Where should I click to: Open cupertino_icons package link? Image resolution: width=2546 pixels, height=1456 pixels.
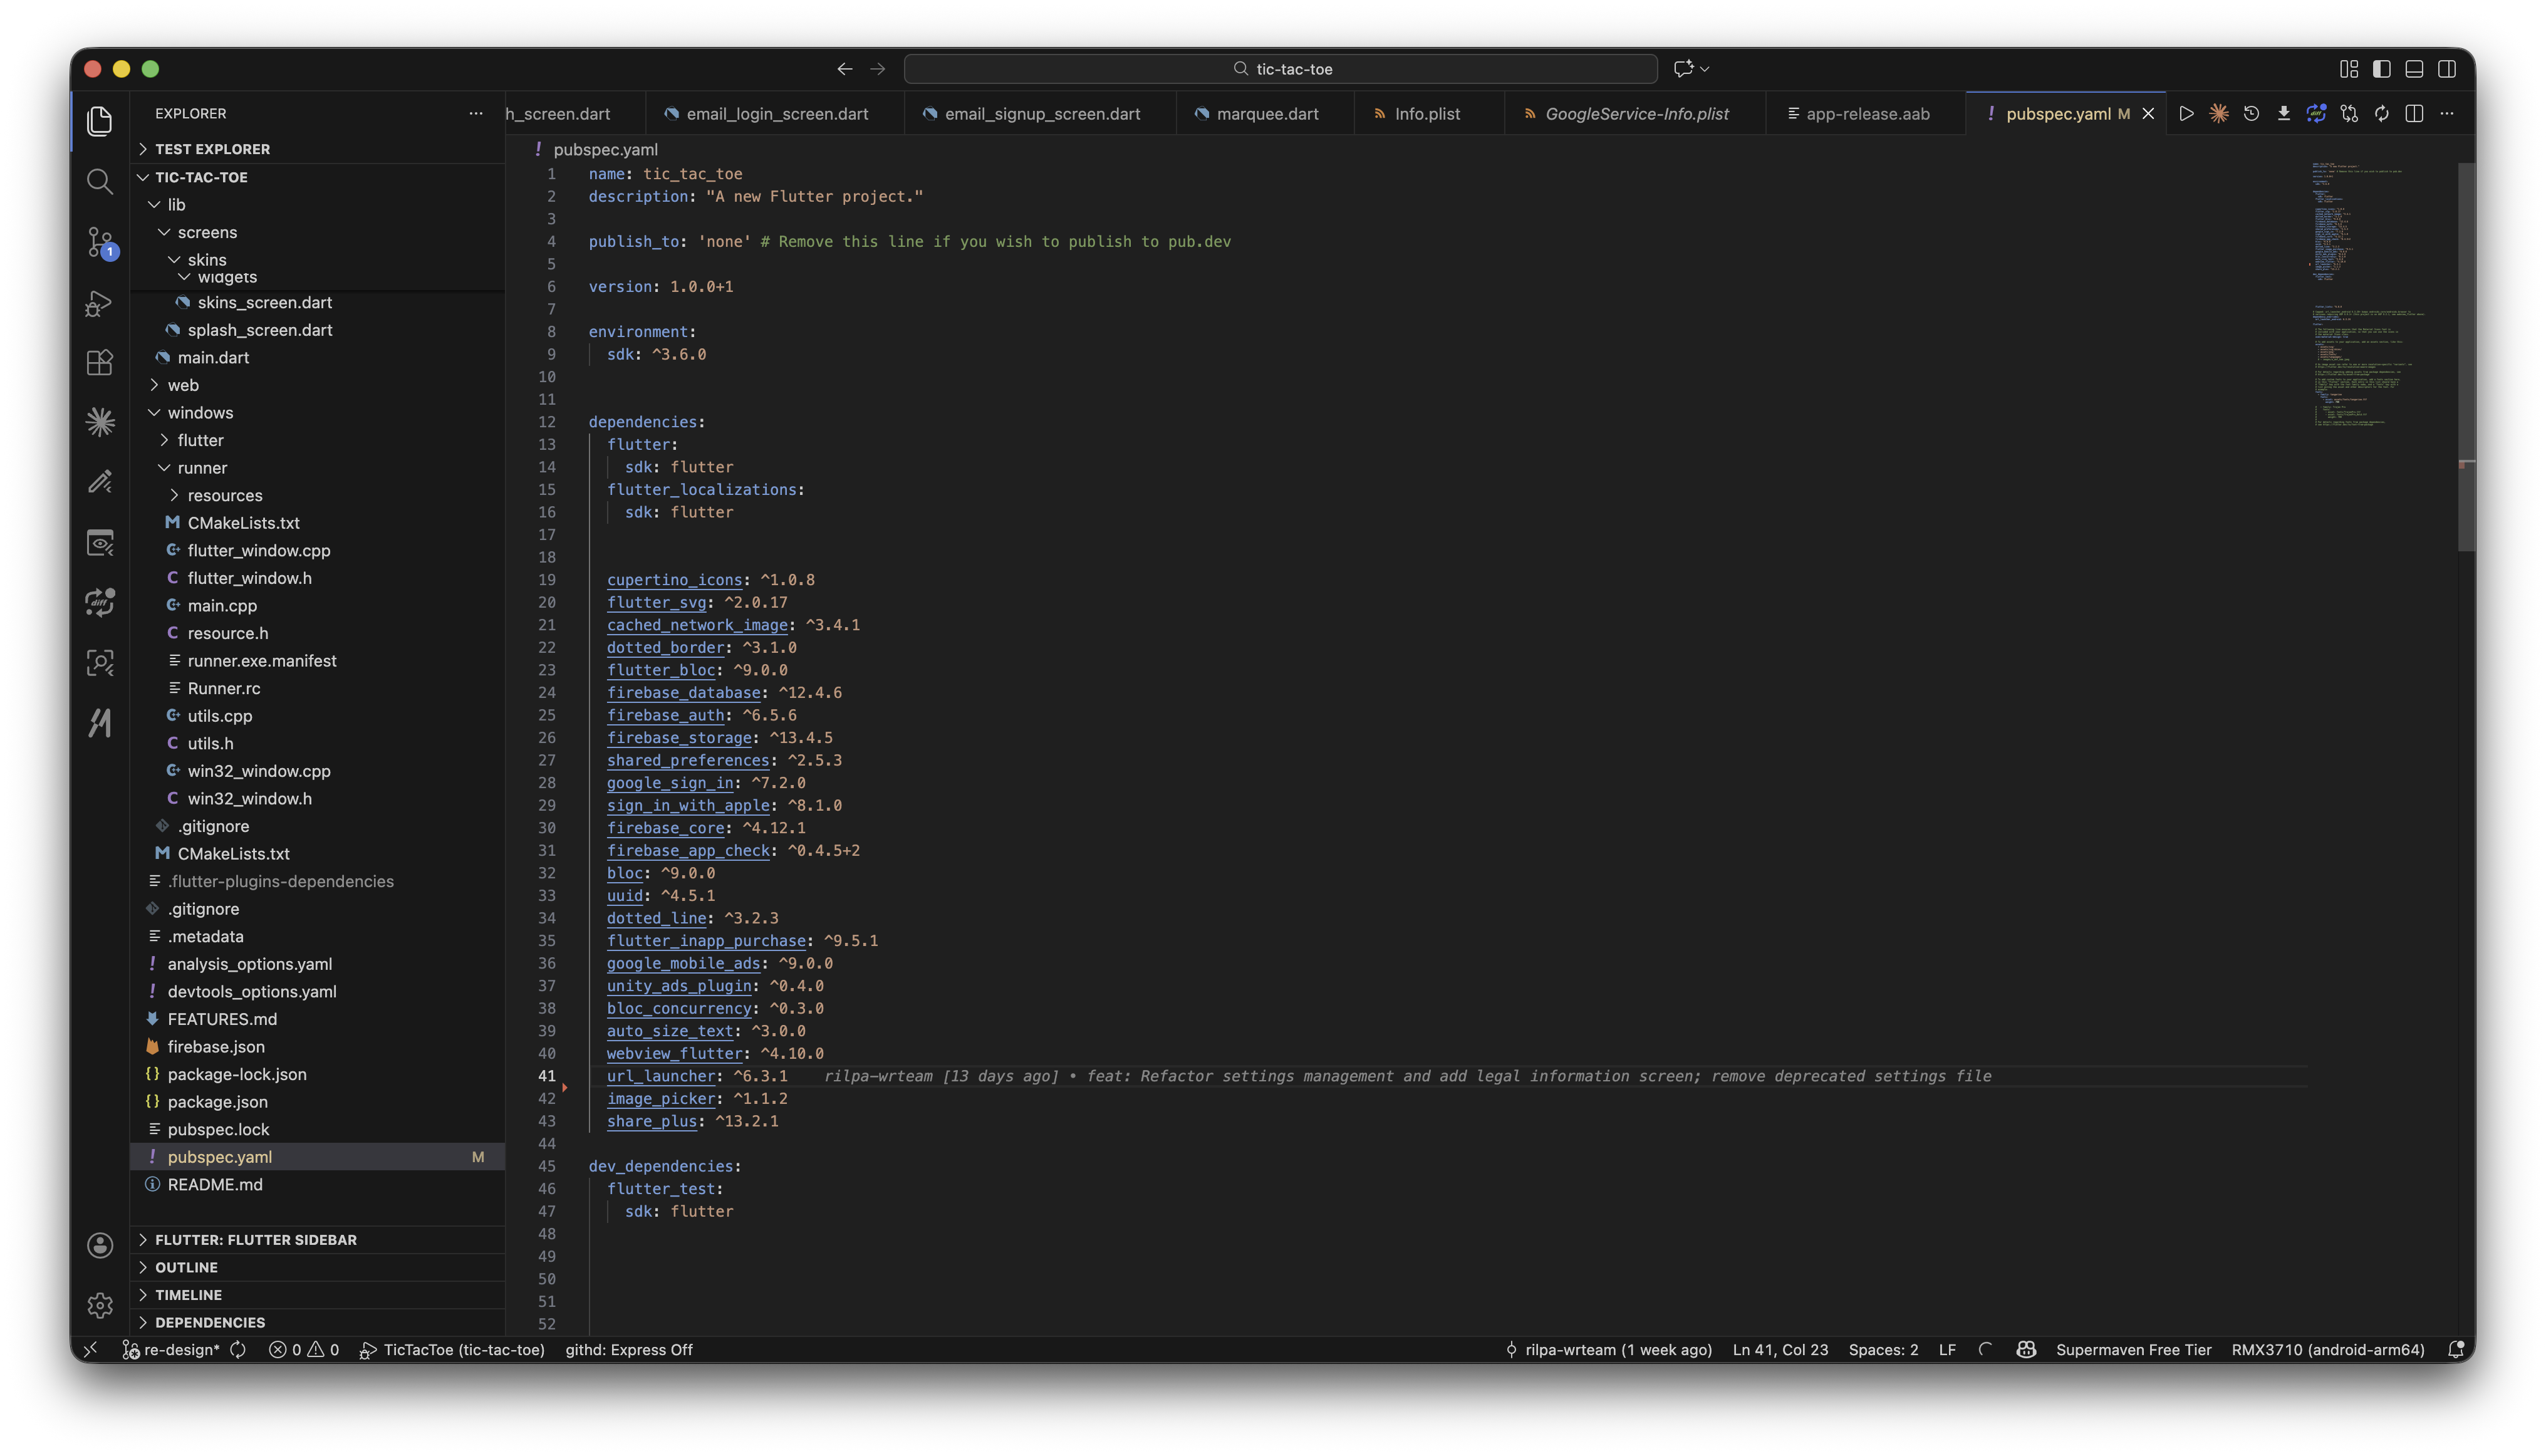(674, 580)
